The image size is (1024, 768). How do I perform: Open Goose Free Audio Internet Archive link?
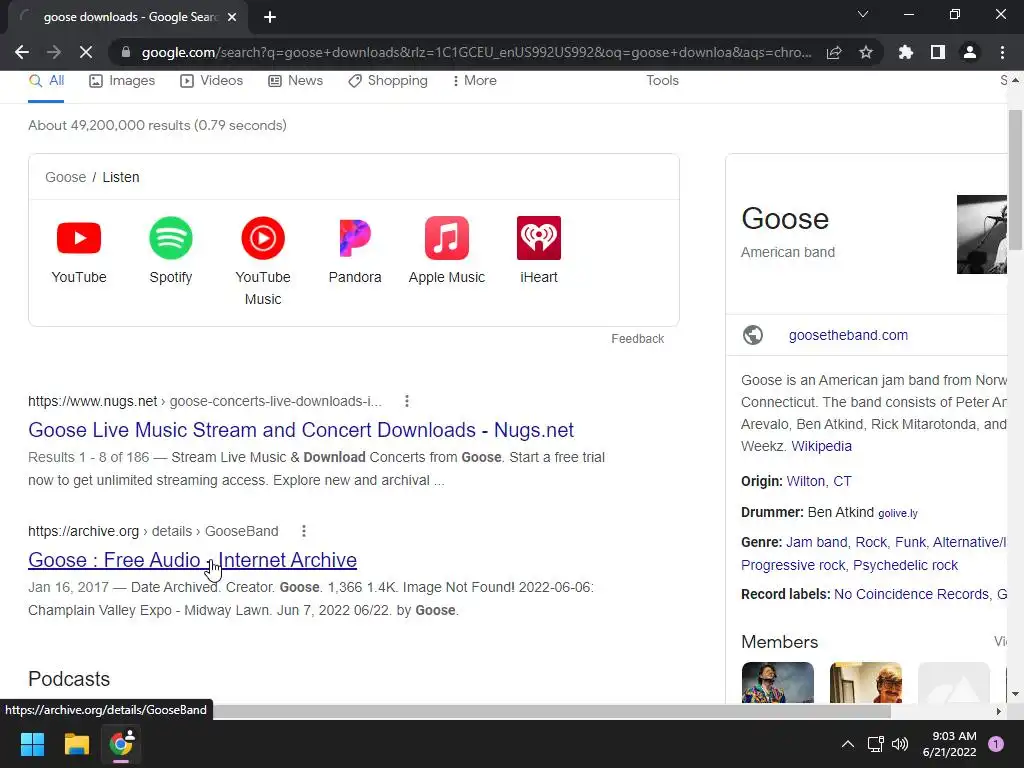pos(193,560)
